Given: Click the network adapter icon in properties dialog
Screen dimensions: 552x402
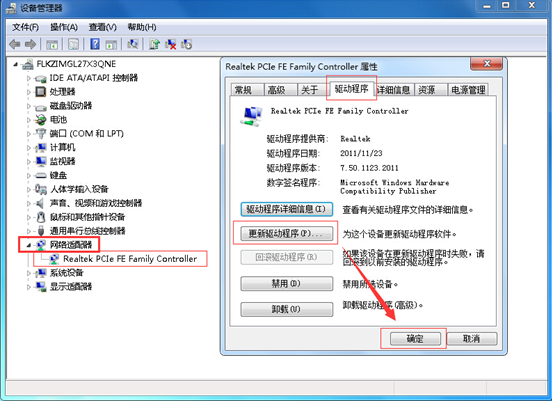Looking at the screenshot, I should (x=251, y=116).
